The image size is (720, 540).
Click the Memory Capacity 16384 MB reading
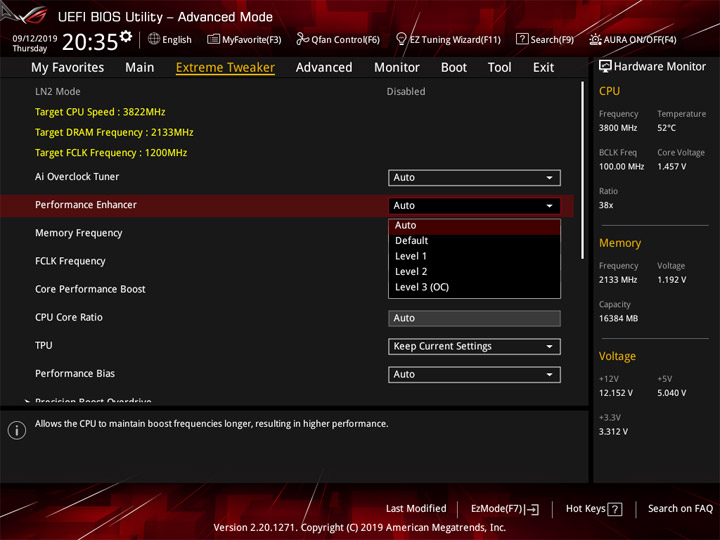[x=618, y=319]
